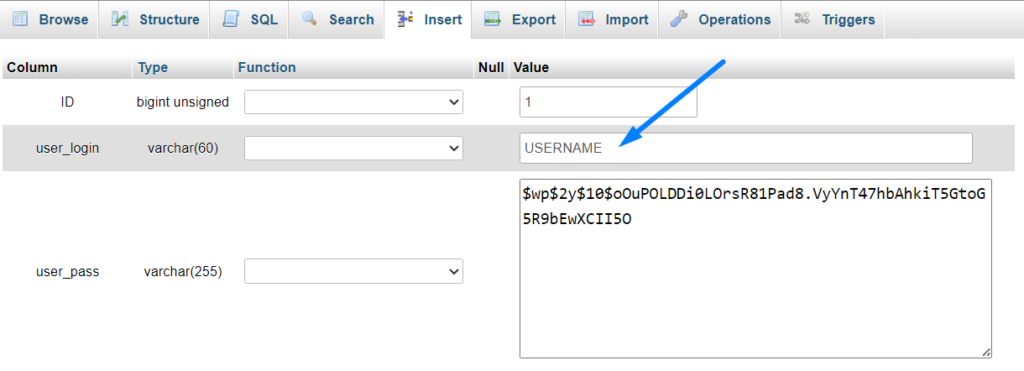Click the Browse tab table icon
Image resolution: width=1024 pixels, height=371 pixels.
point(20,19)
